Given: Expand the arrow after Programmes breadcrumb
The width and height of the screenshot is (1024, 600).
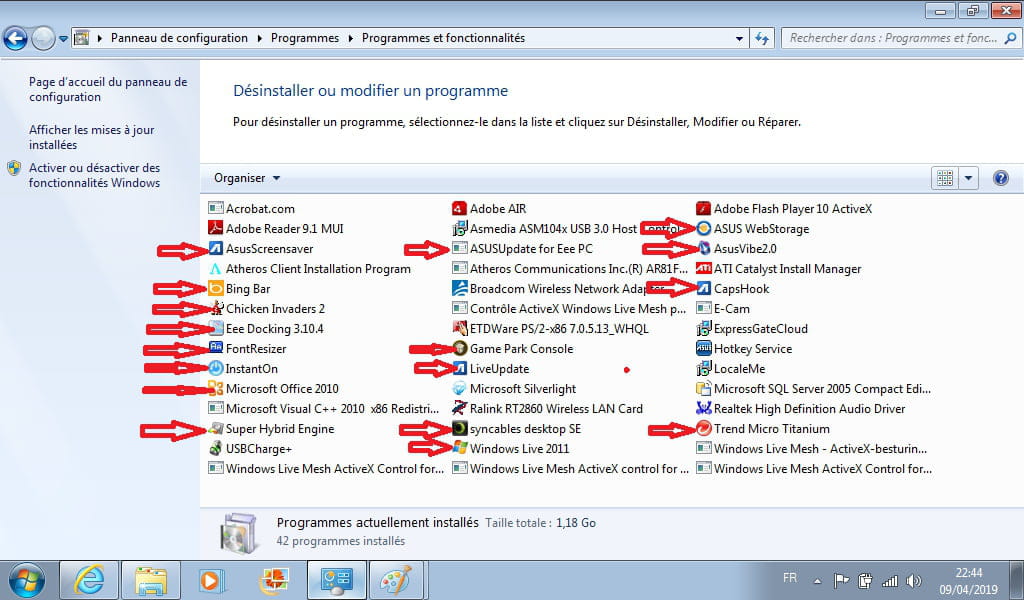Looking at the screenshot, I should [350, 39].
